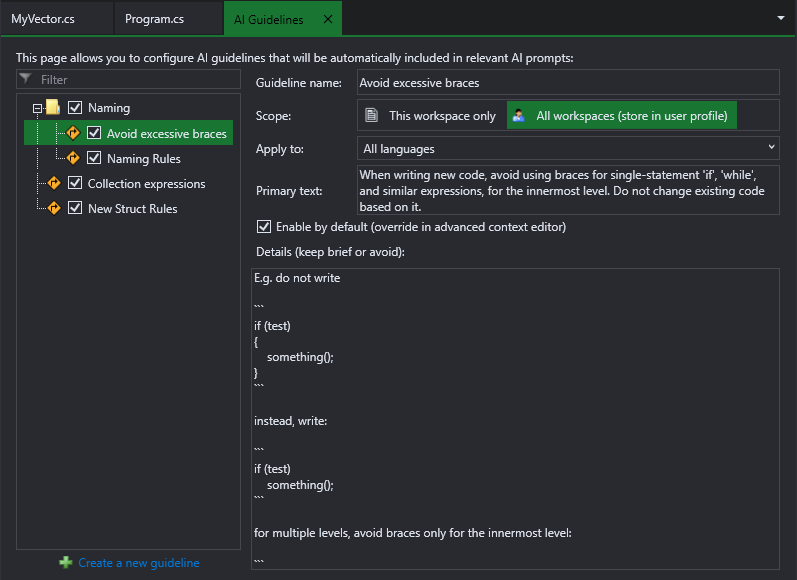Toggle the Avoid excessive braces checkbox
The height and width of the screenshot is (580, 797).
pos(94,133)
